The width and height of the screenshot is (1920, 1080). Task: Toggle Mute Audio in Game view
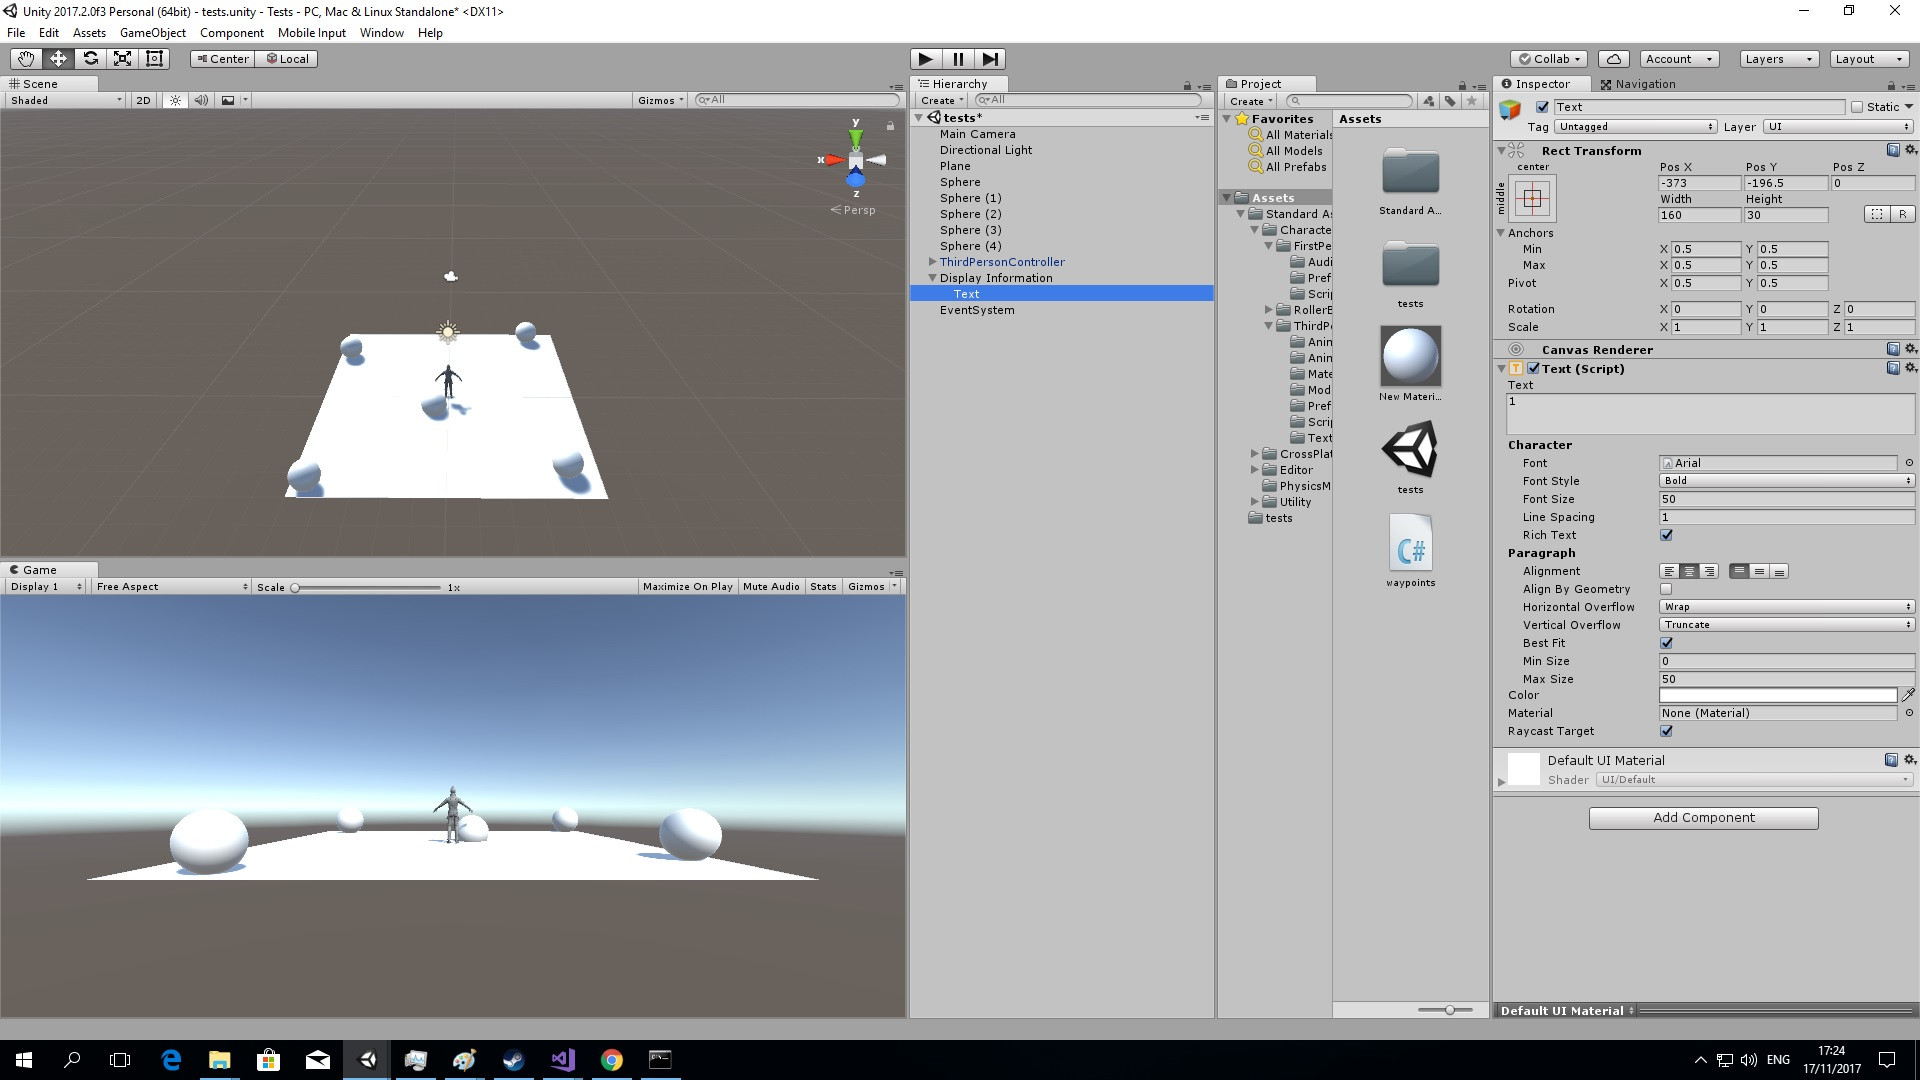coord(771,587)
